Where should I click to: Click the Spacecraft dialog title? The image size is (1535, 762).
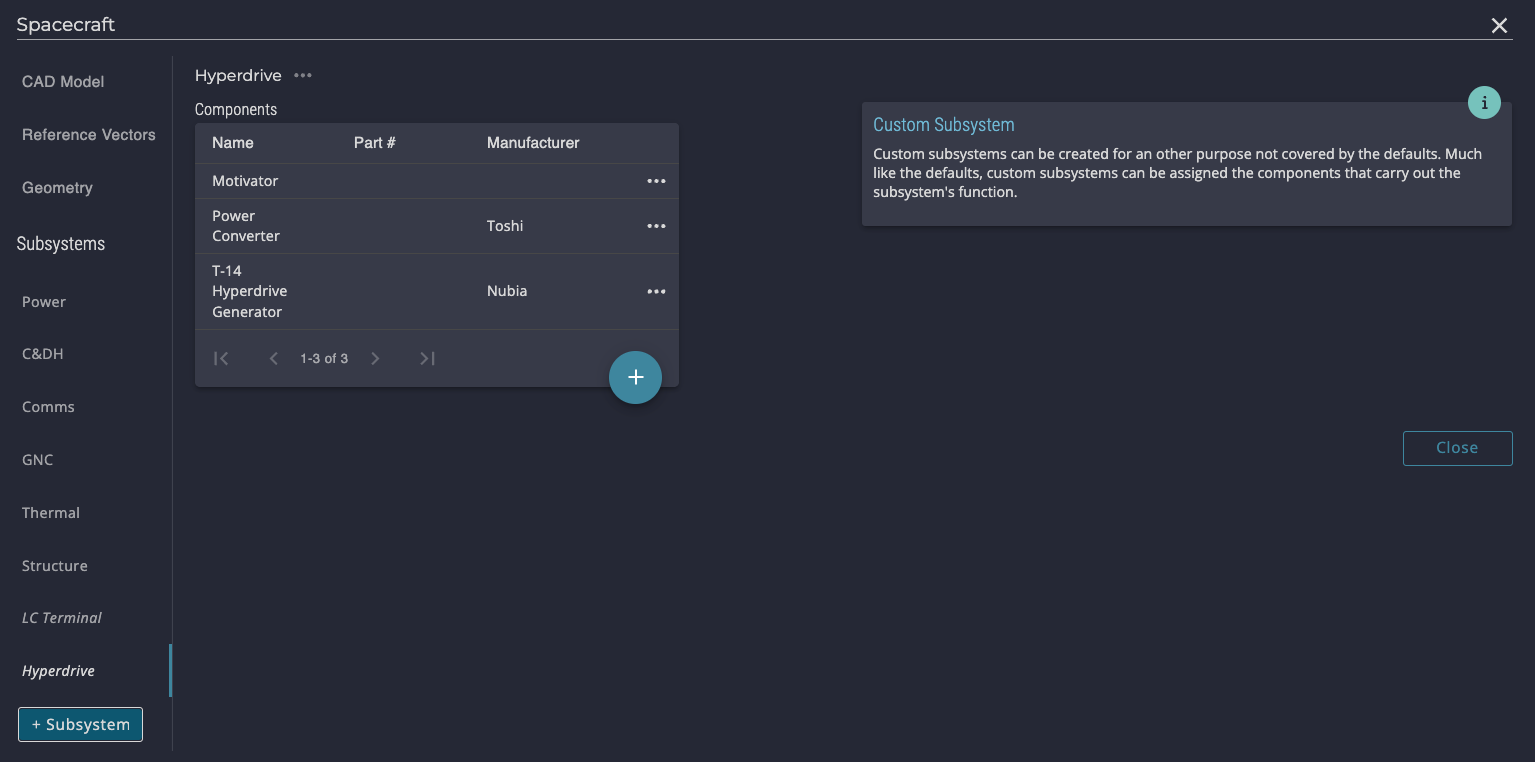pyautogui.click(x=66, y=25)
